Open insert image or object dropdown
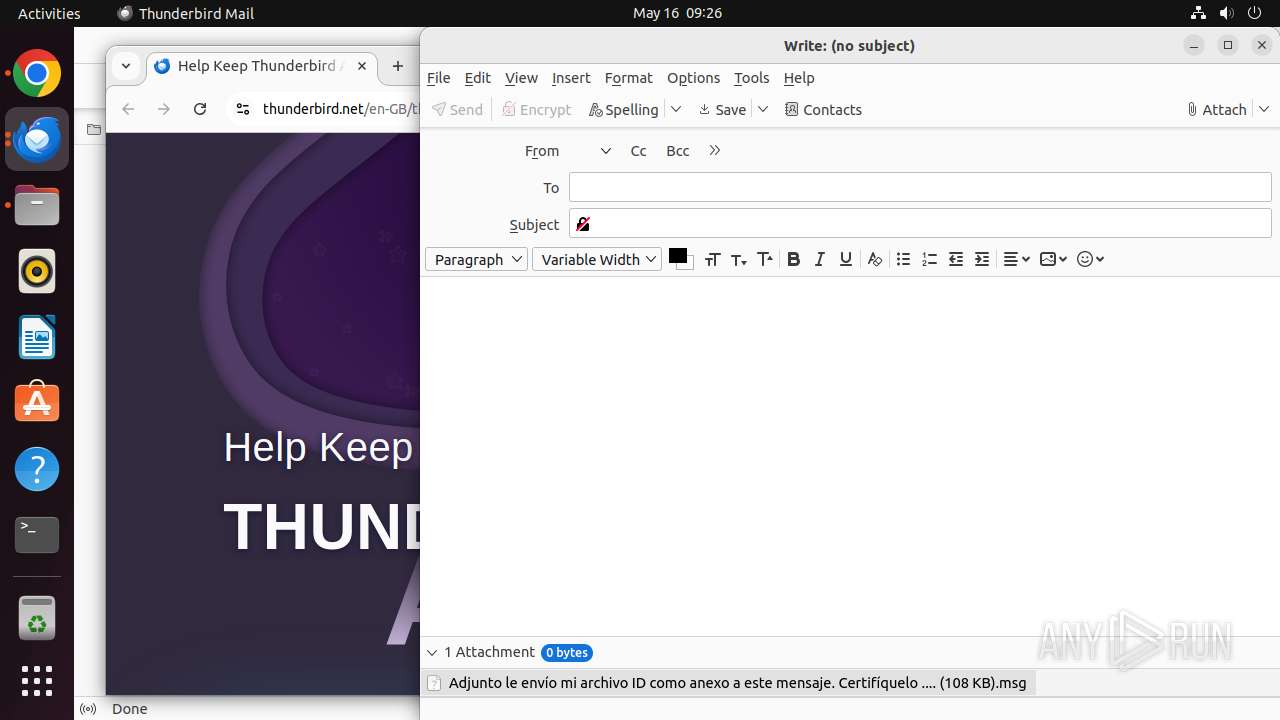 [x=1053, y=259]
